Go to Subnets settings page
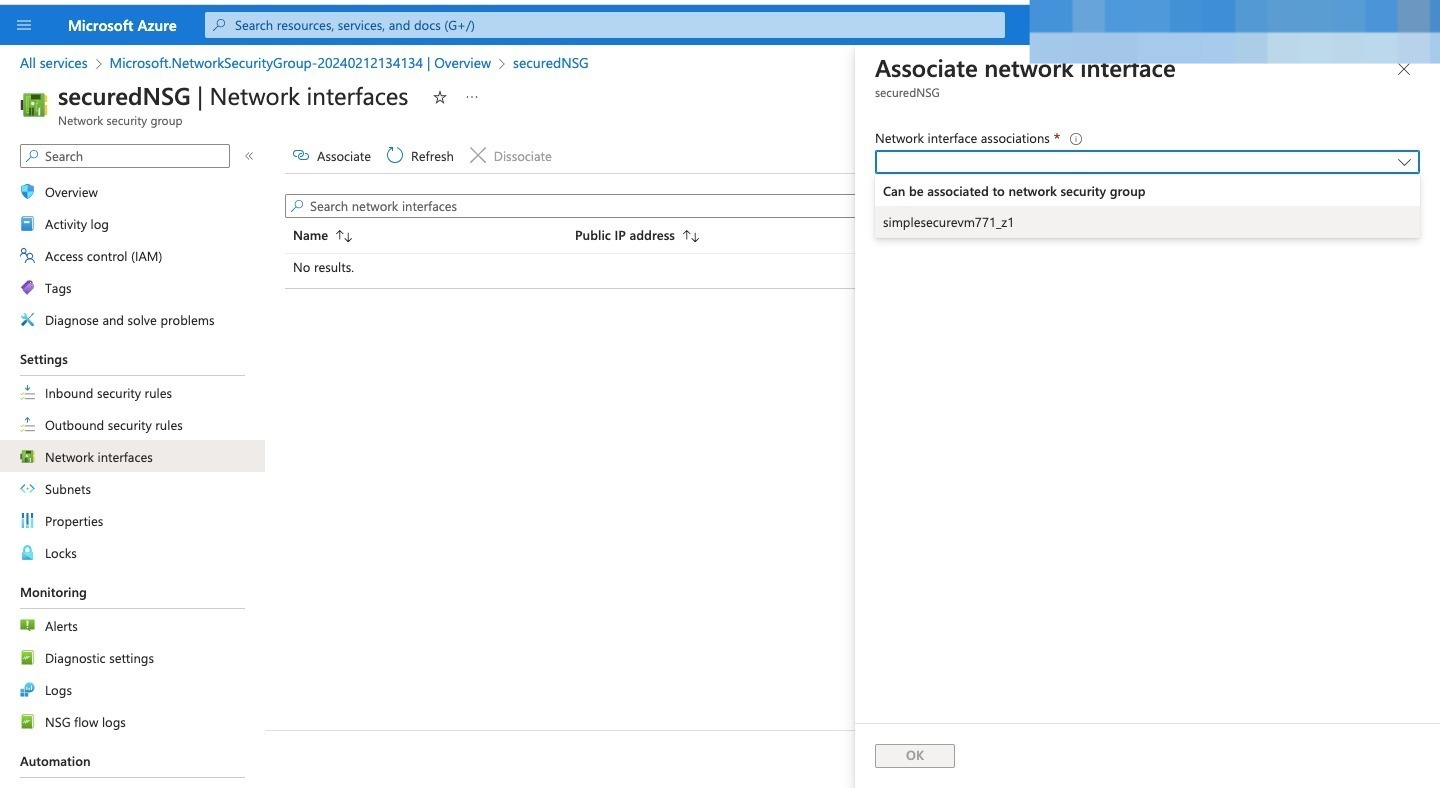 pyautogui.click(x=68, y=489)
